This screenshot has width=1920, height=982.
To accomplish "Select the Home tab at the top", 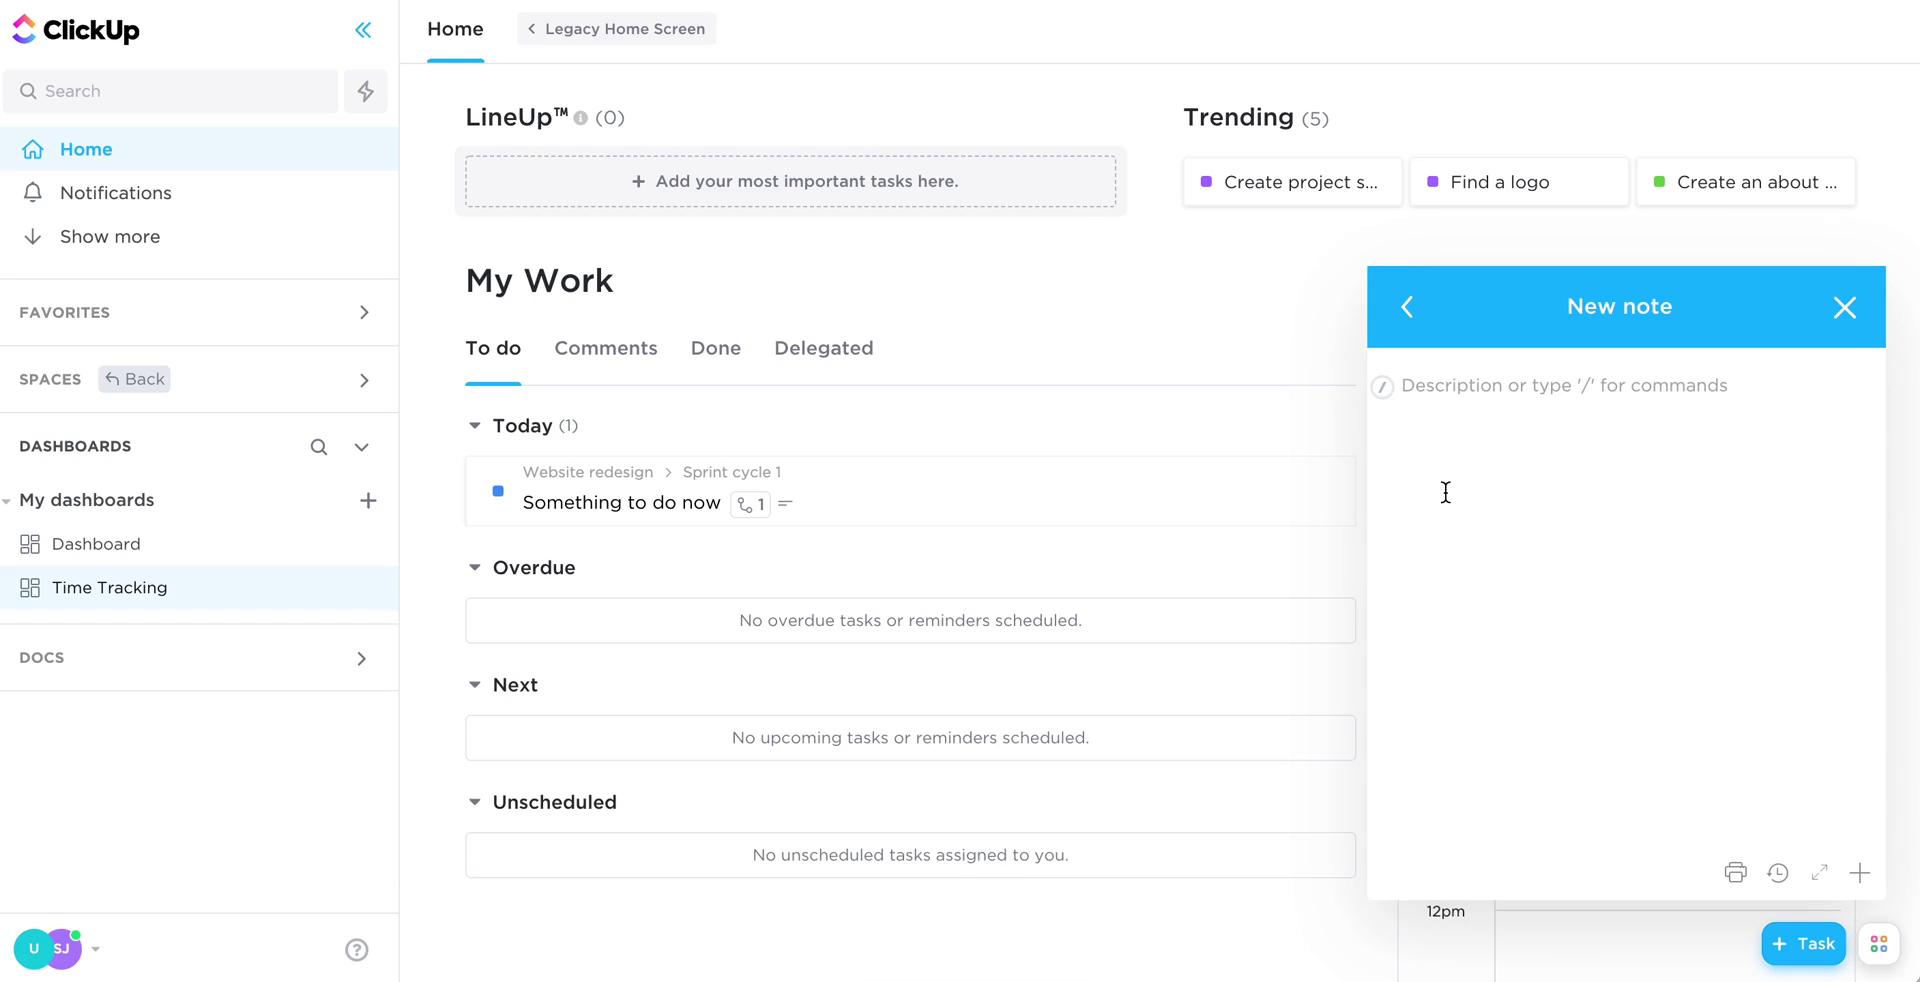I will point(455,29).
